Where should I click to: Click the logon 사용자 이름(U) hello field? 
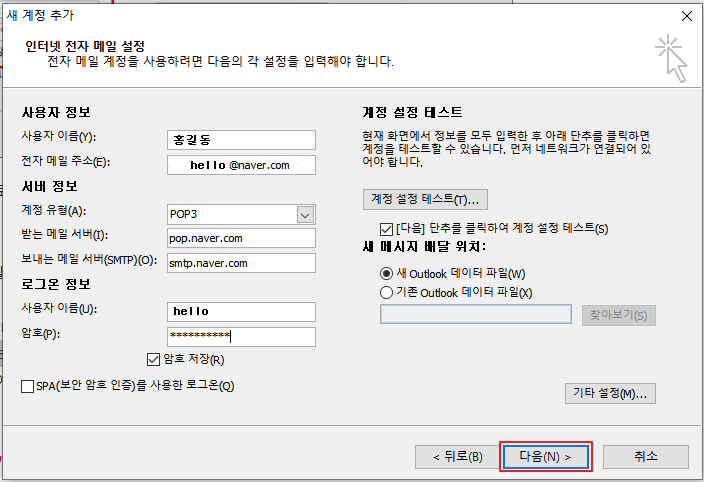[x=242, y=312]
